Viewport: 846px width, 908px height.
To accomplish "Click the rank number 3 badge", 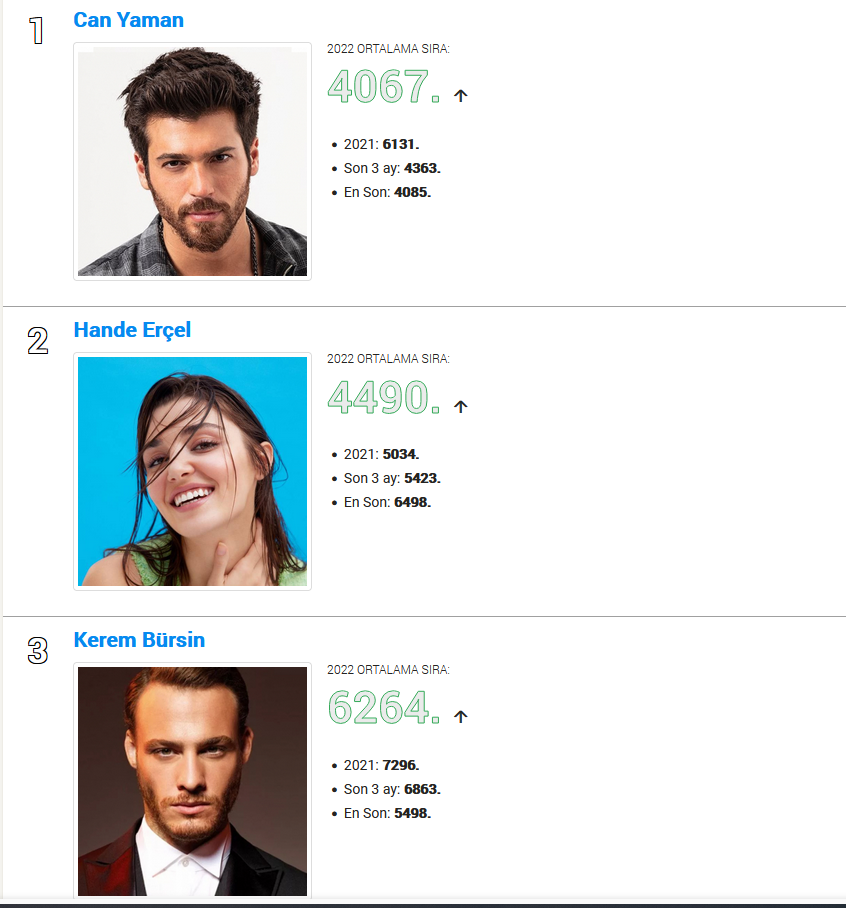I will (37, 651).
